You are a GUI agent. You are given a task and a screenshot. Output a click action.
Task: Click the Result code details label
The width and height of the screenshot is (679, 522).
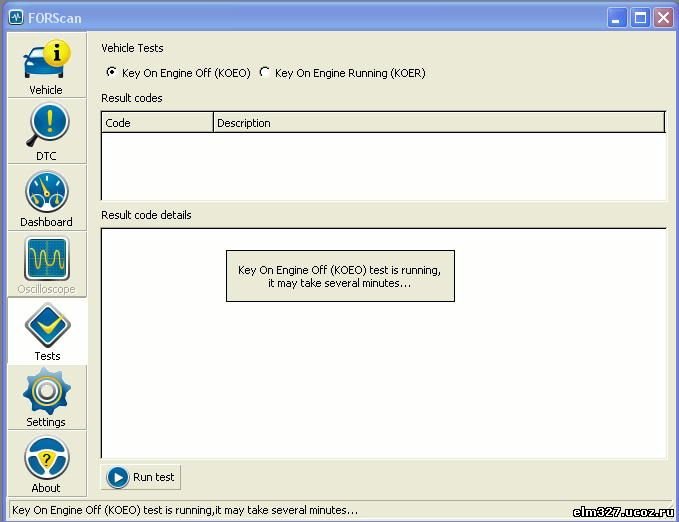click(146, 215)
